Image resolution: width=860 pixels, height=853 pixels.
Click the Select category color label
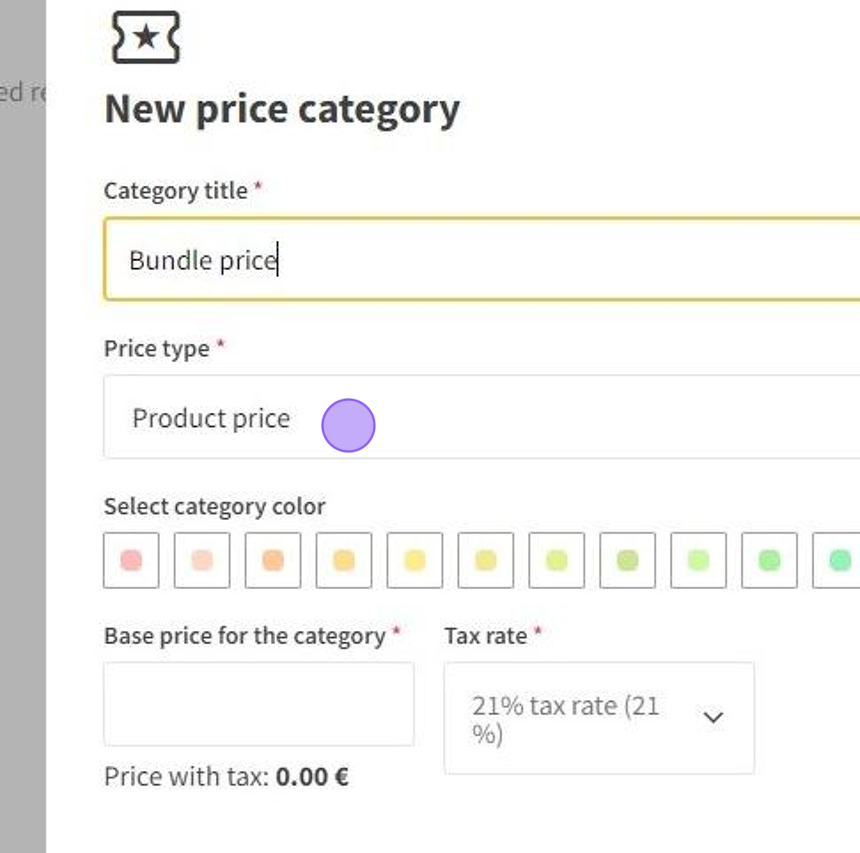(214, 507)
